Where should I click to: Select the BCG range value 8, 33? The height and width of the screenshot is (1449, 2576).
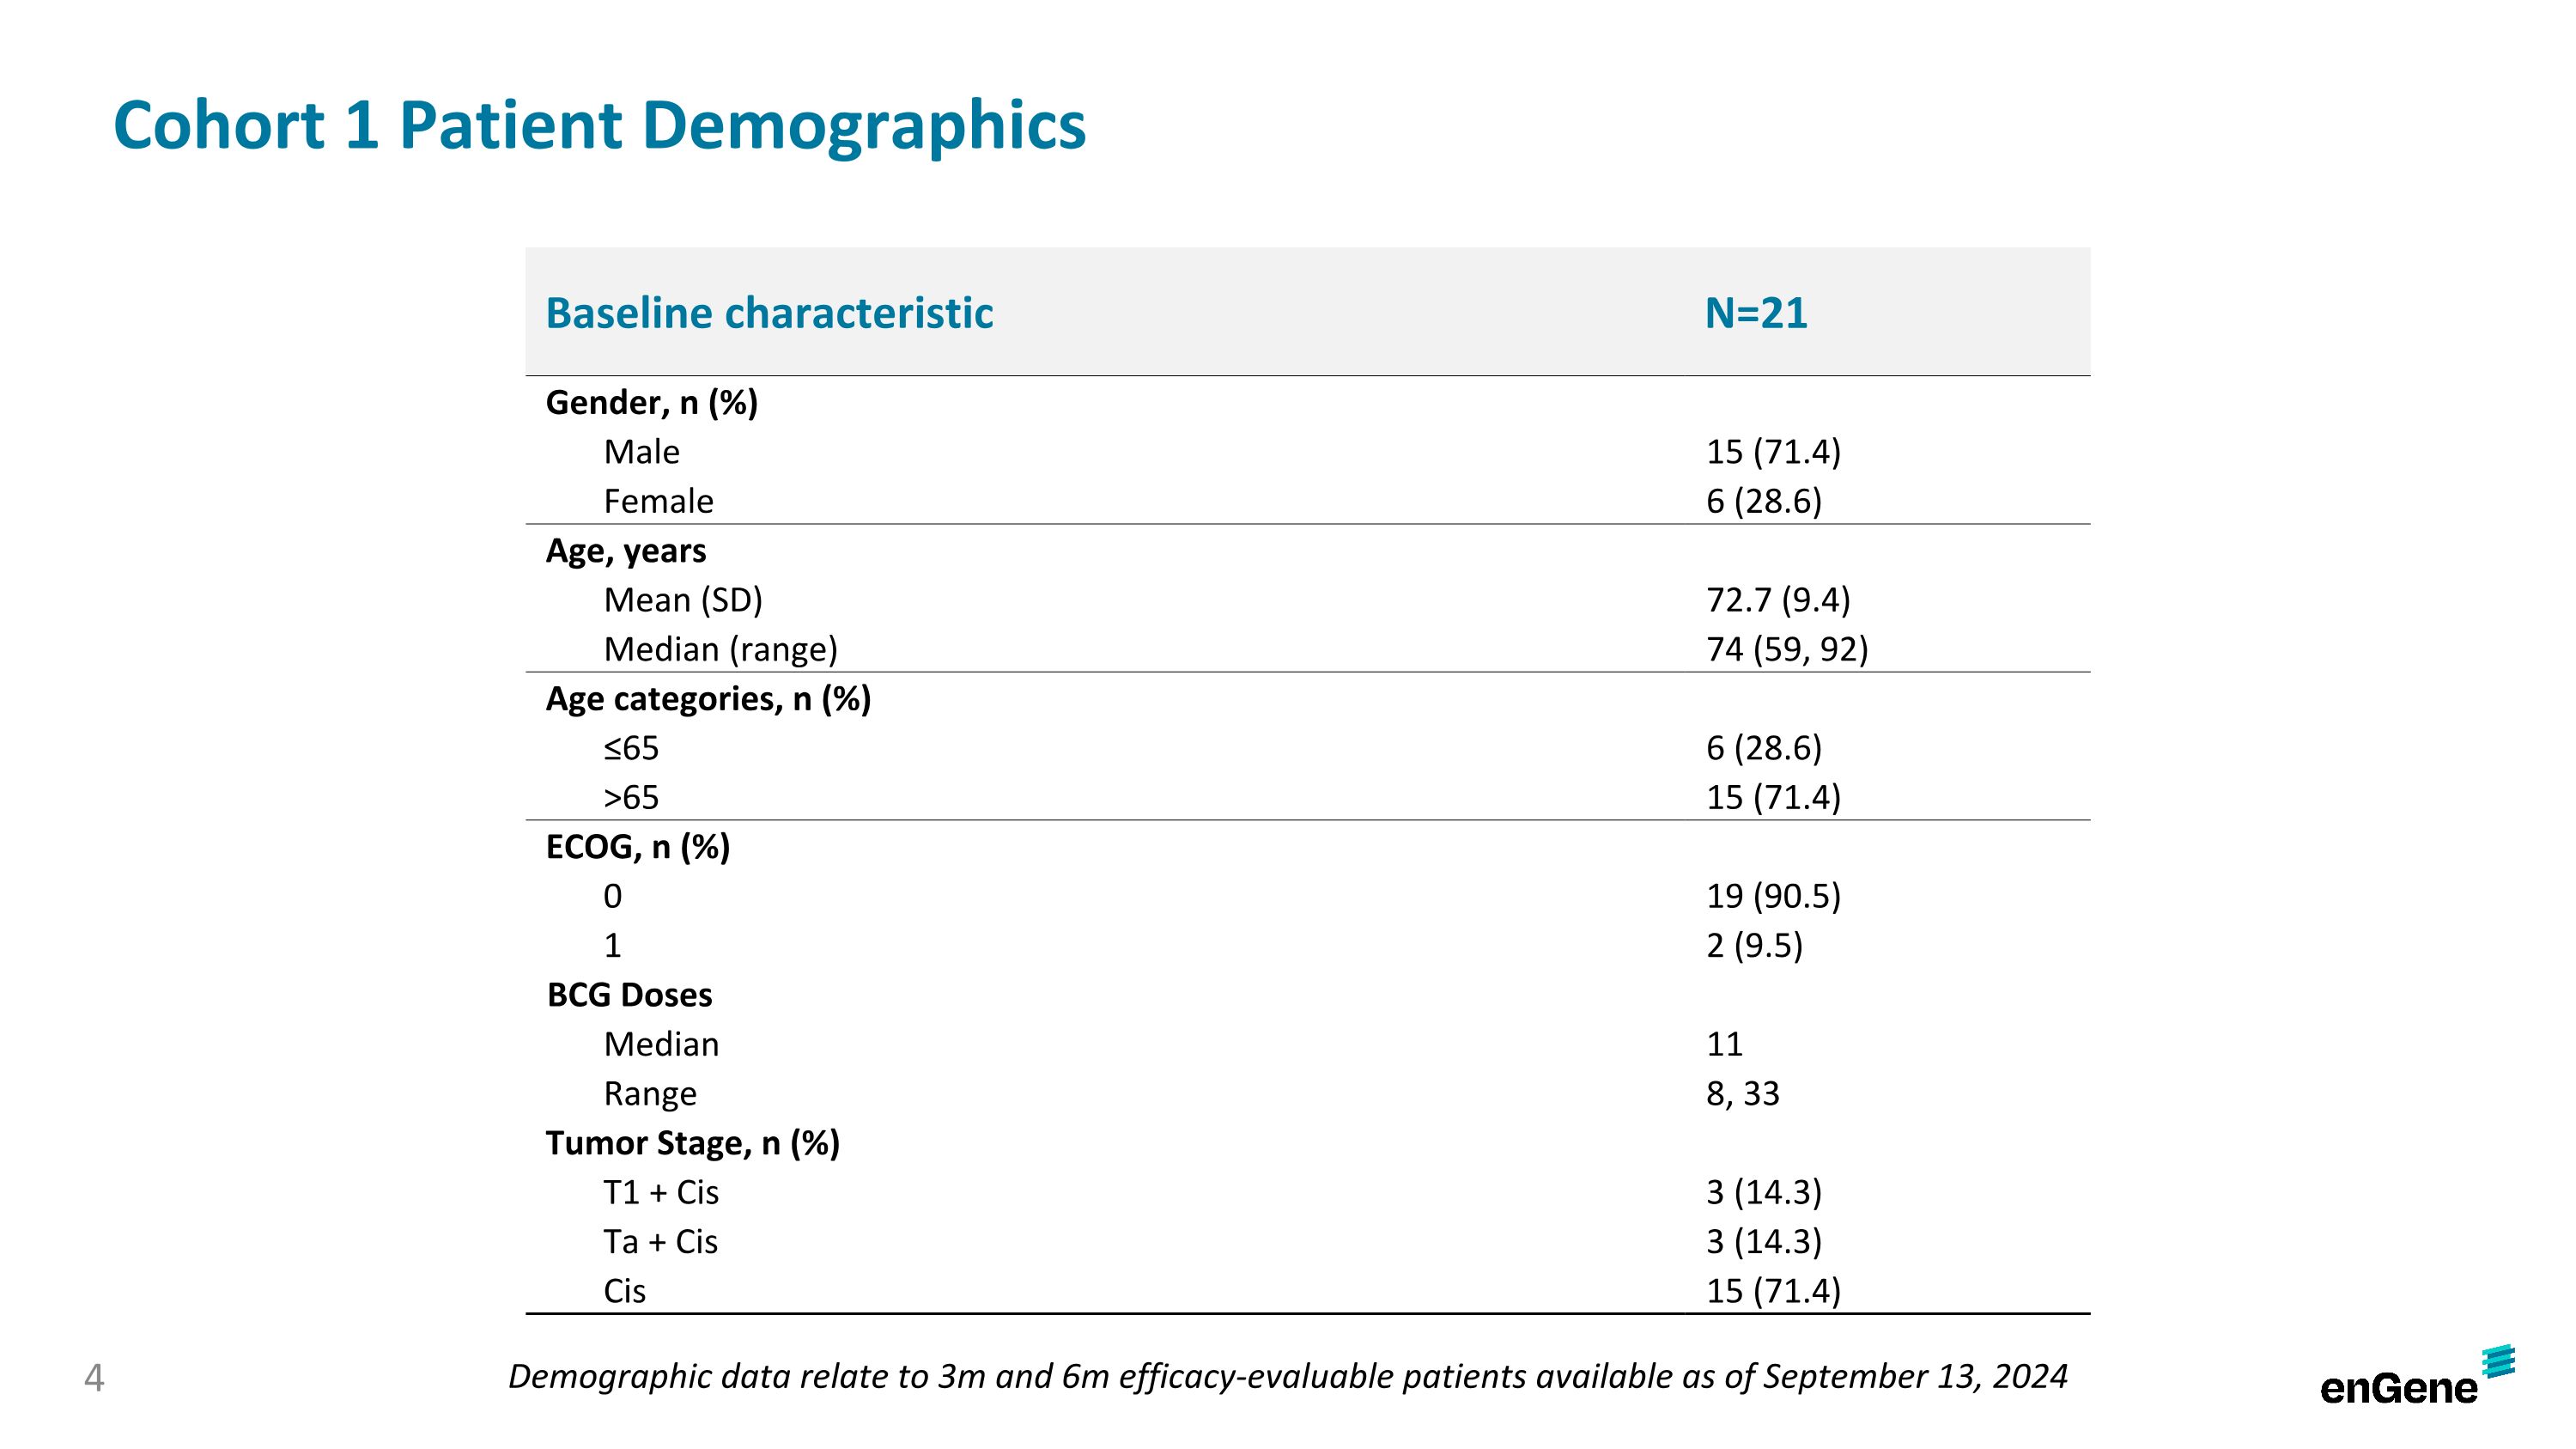pos(1743,1094)
